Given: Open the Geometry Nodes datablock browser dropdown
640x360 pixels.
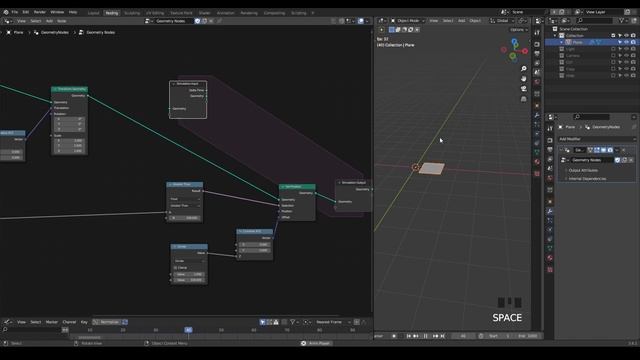Looking at the screenshot, I should pyautogui.click(x=148, y=21).
